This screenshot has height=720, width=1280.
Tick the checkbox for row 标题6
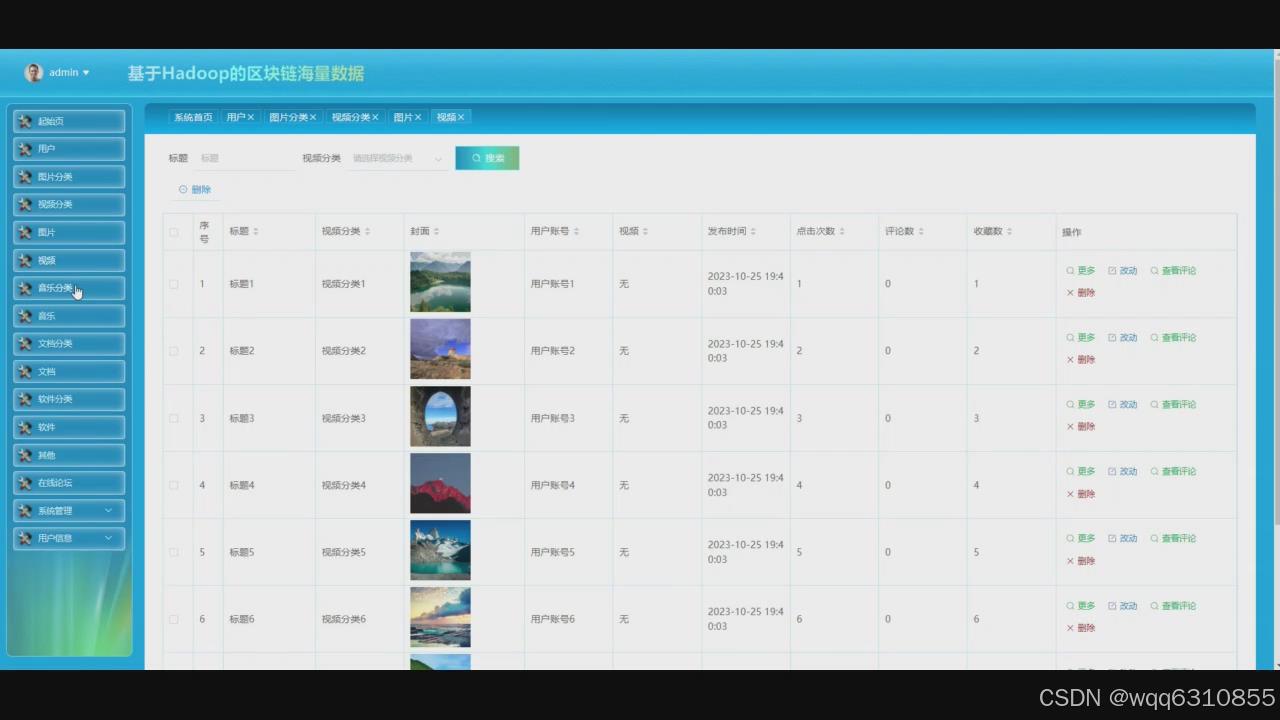point(174,619)
